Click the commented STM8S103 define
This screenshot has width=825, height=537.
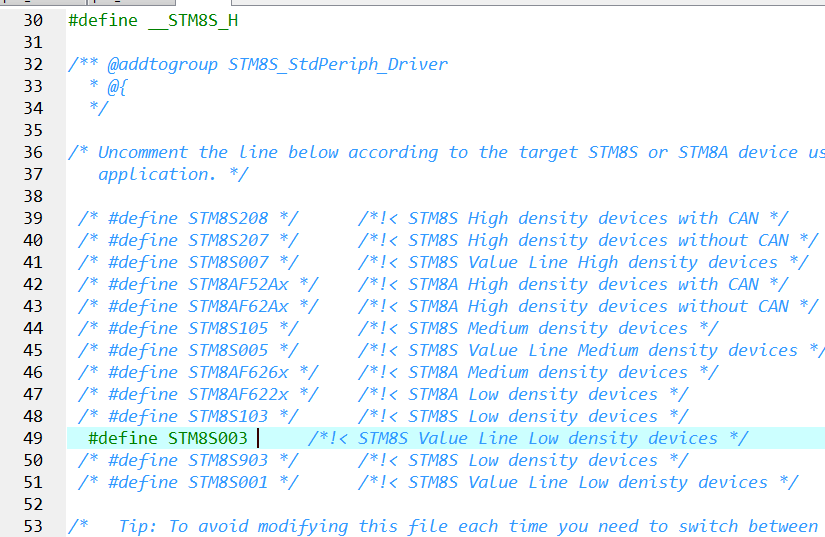(x=228, y=416)
